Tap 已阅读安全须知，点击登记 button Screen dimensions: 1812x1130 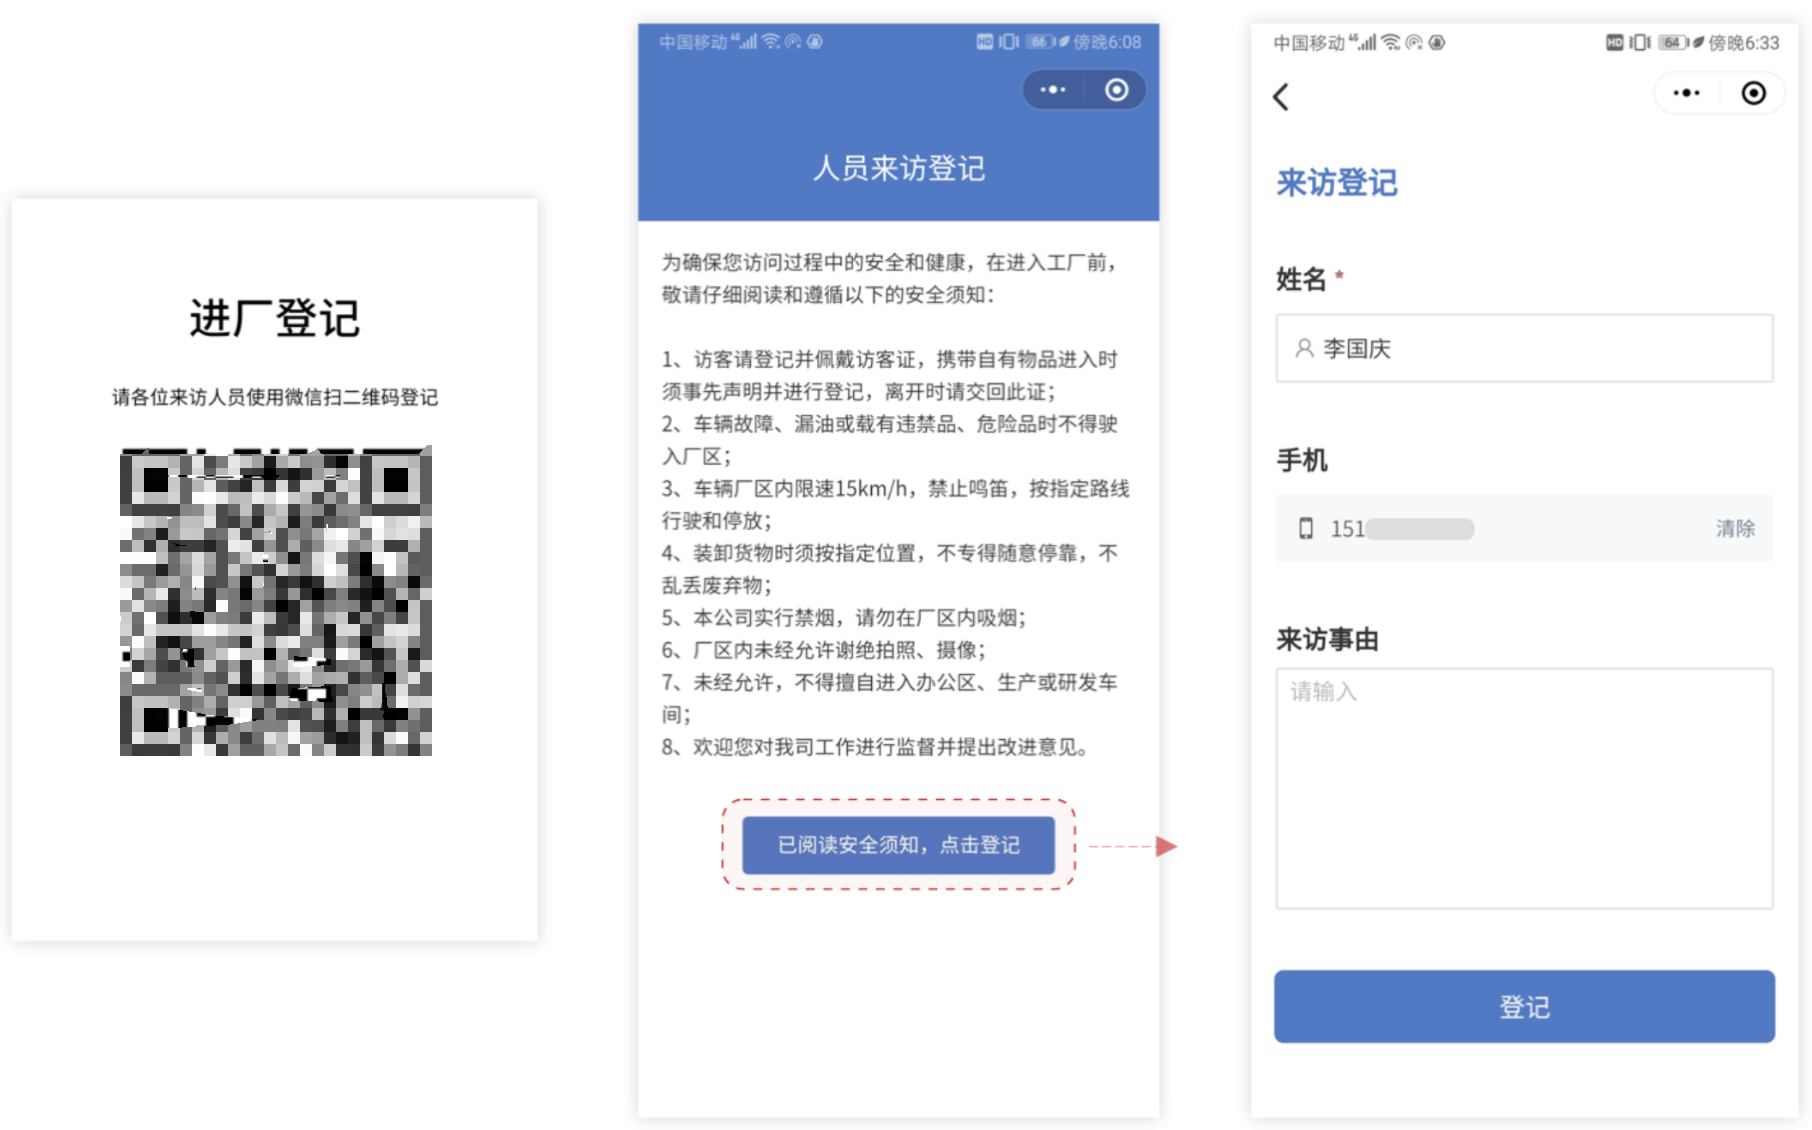pyautogui.click(x=898, y=844)
